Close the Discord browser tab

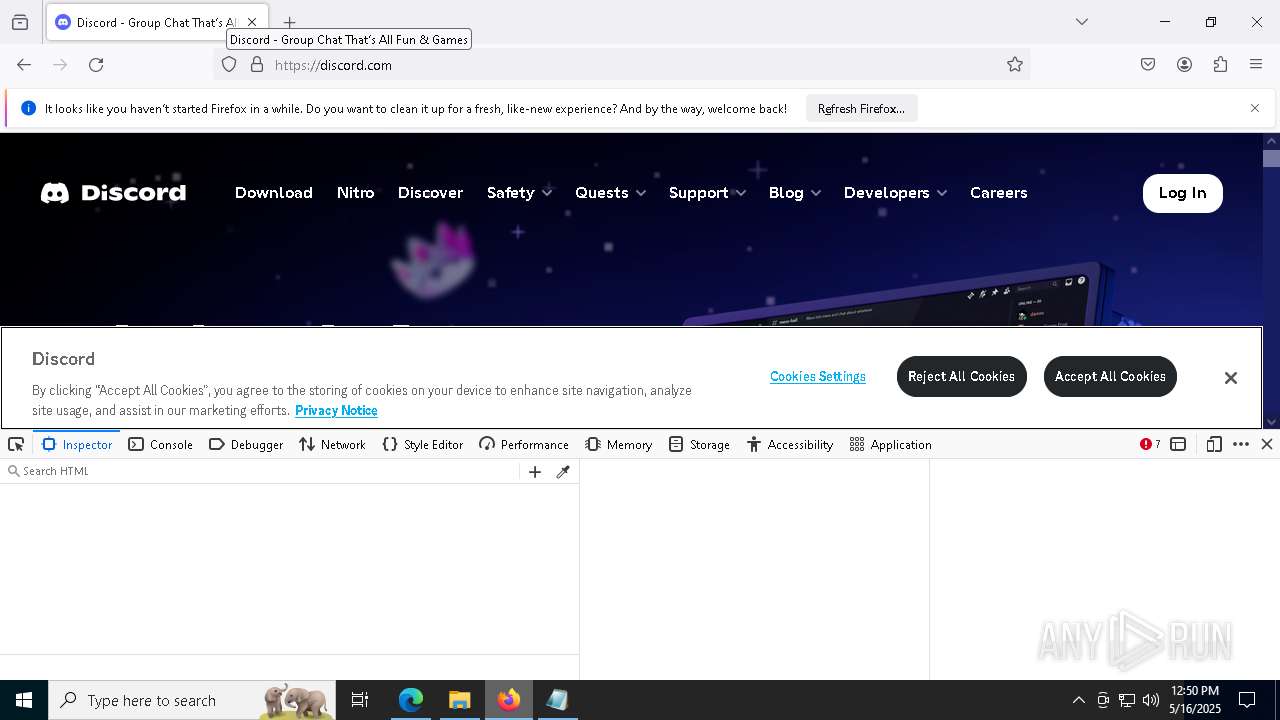[252, 22]
